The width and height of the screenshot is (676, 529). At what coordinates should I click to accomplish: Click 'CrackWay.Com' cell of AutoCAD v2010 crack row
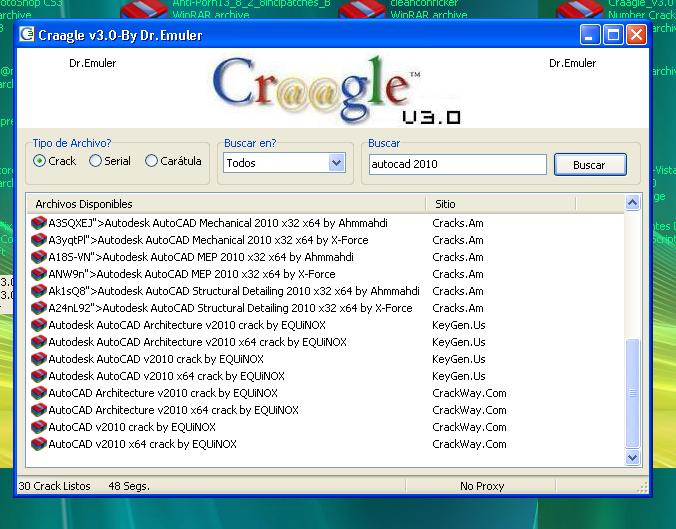tap(469, 427)
